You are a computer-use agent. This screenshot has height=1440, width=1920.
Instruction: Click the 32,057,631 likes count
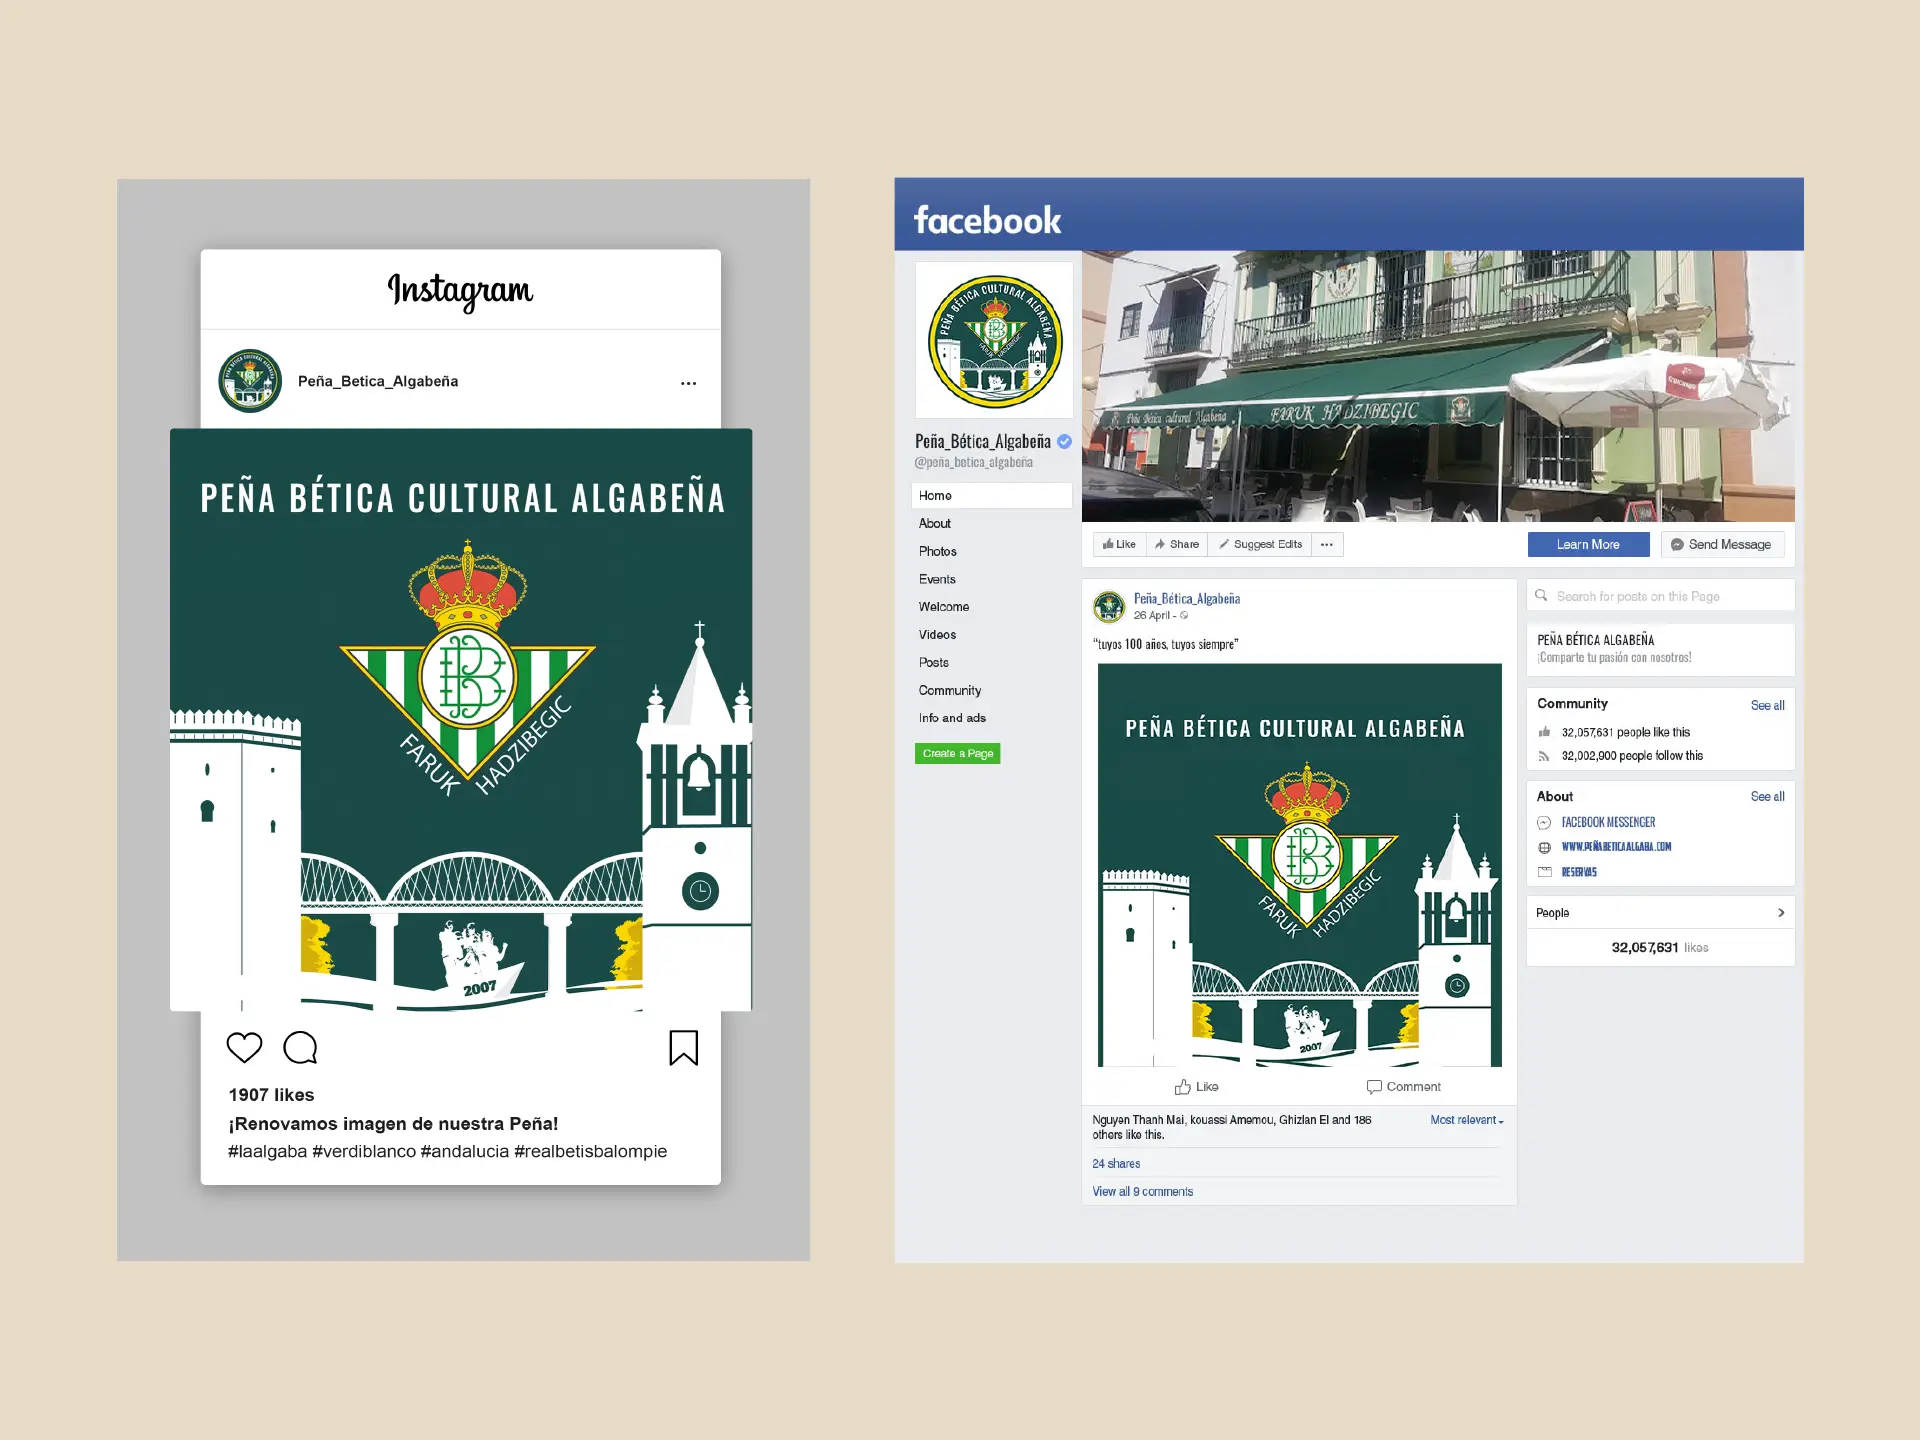tap(1659, 948)
